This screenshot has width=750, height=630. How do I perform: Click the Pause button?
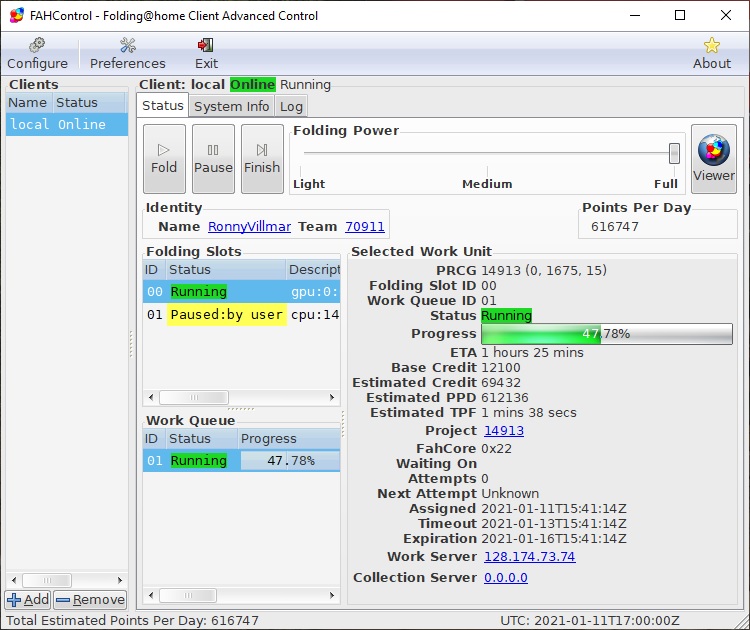pos(213,159)
